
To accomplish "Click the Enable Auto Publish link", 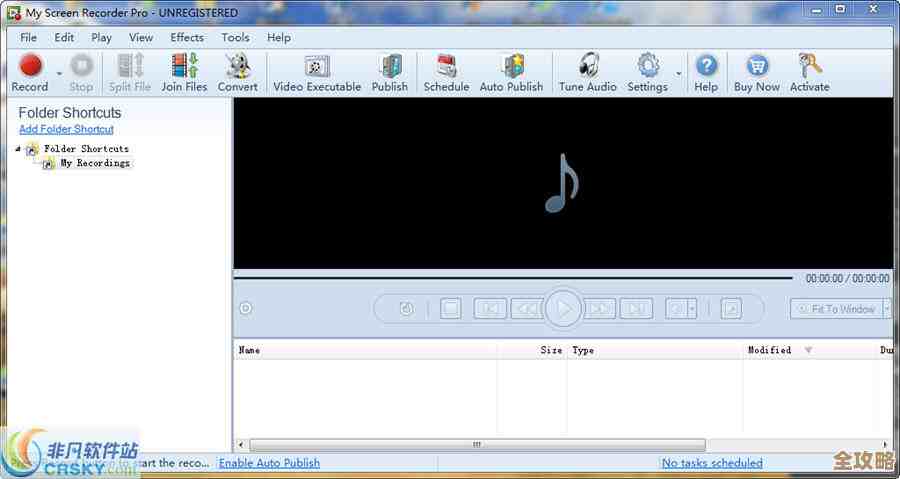I will (x=269, y=463).
